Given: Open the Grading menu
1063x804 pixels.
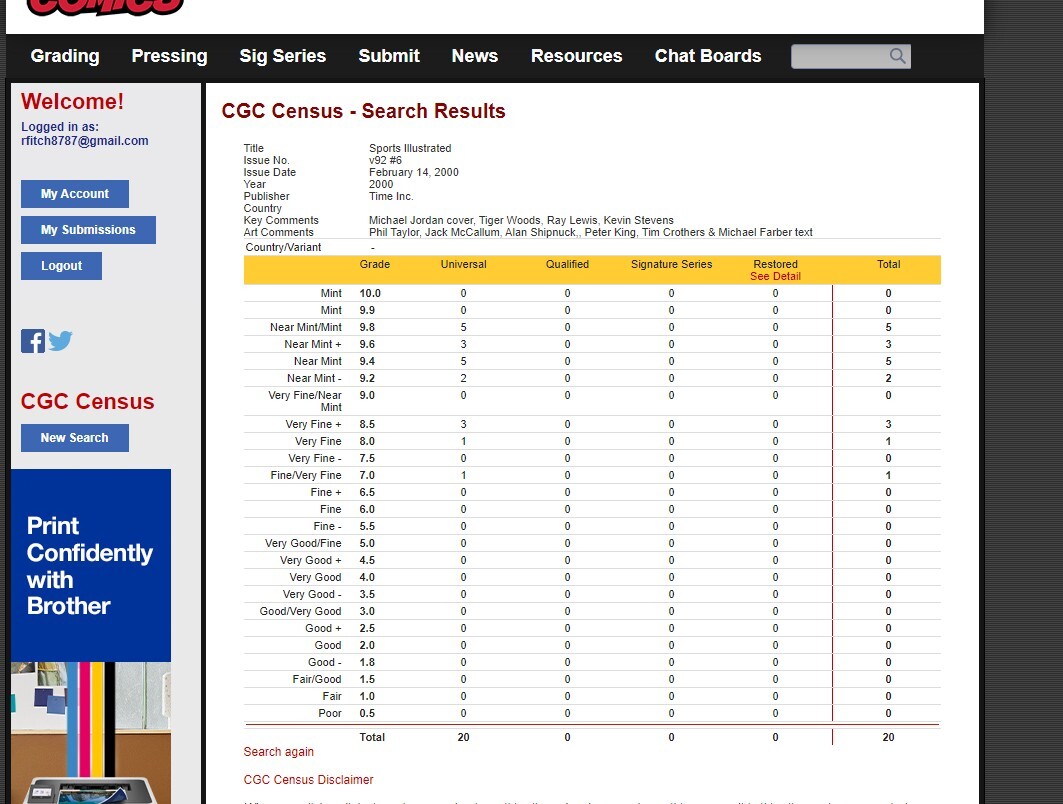Looking at the screenshot, I should pos(65,56).
